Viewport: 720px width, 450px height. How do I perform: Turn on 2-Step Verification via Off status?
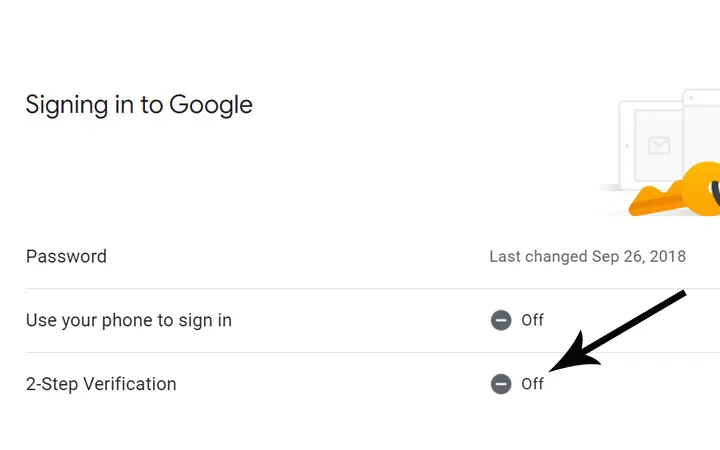click(x=532, y=384)
